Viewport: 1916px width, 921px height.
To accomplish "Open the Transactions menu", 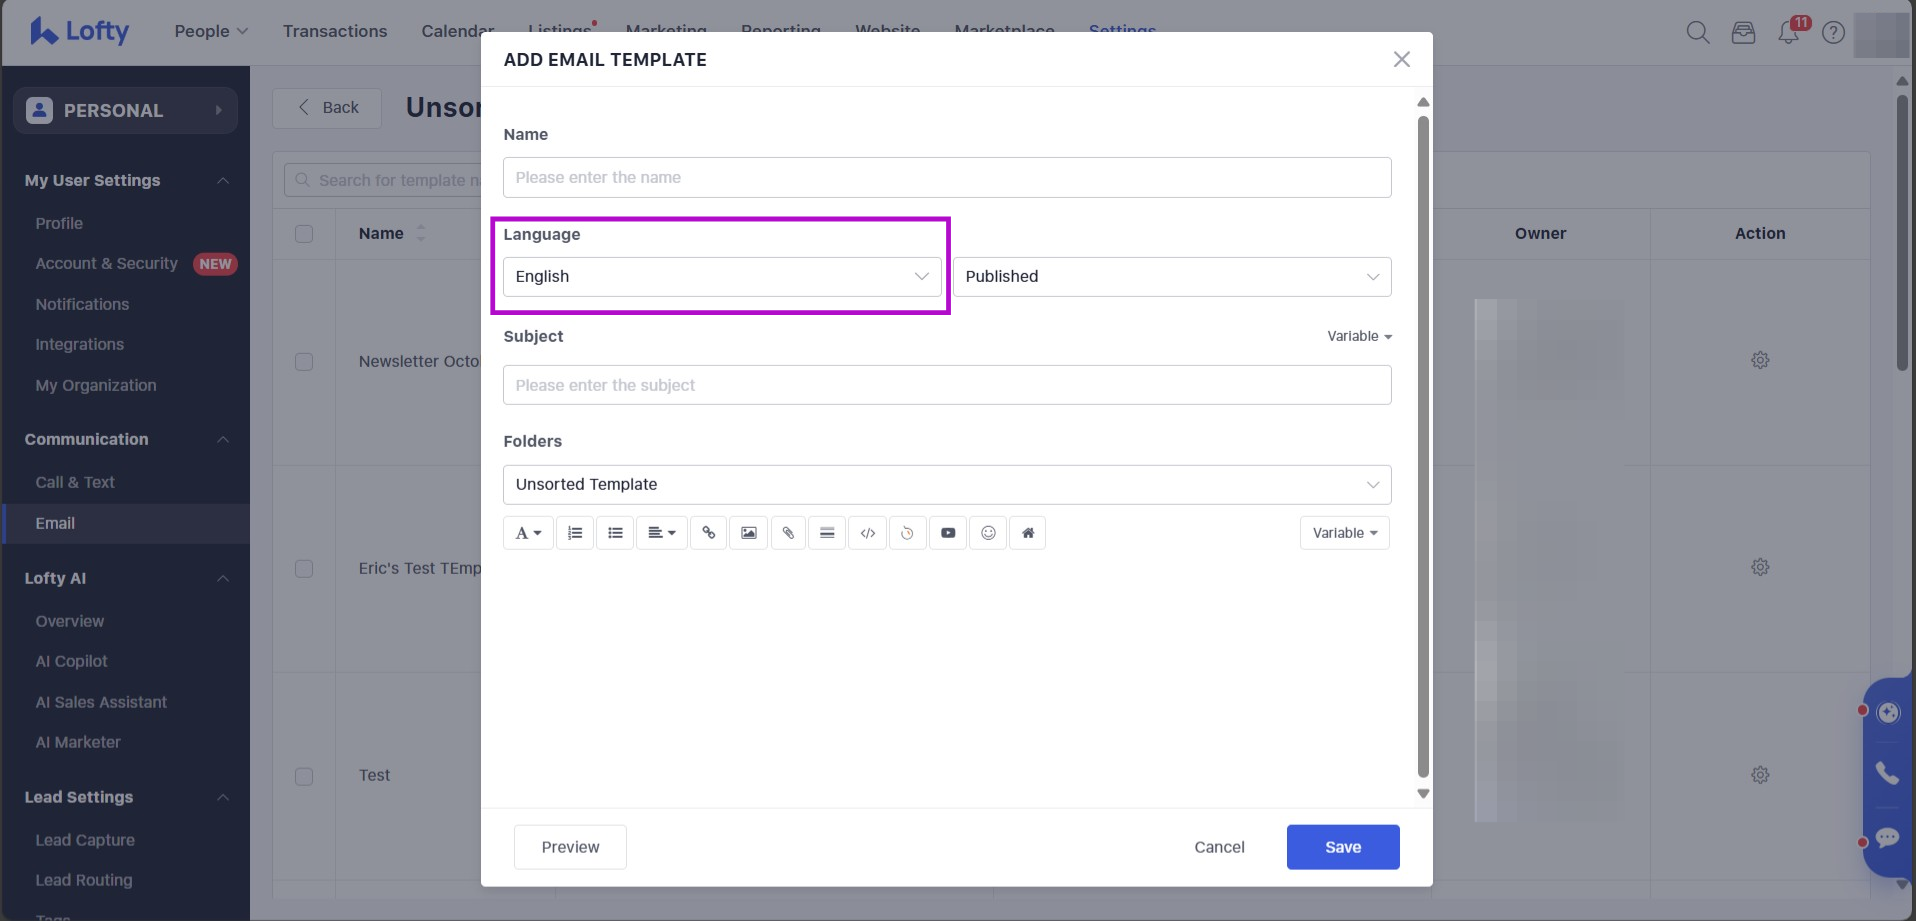I will [x=334, y=31].
